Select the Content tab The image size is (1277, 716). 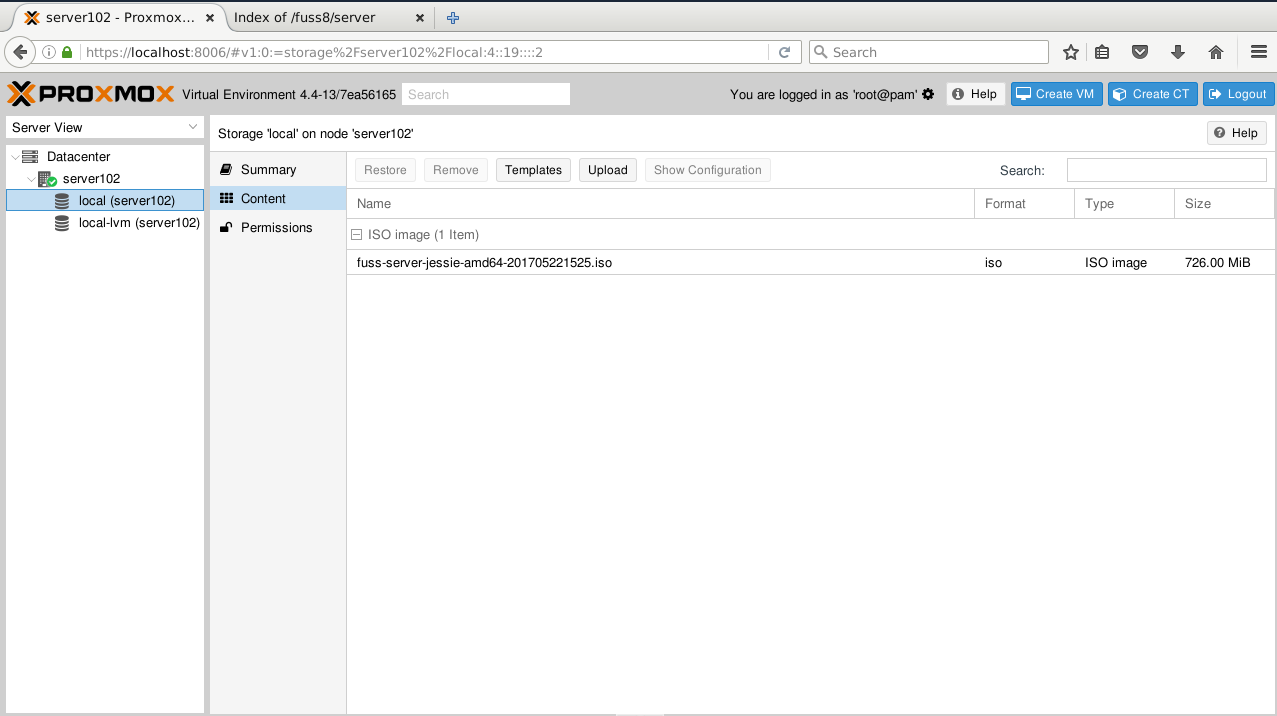278,199
